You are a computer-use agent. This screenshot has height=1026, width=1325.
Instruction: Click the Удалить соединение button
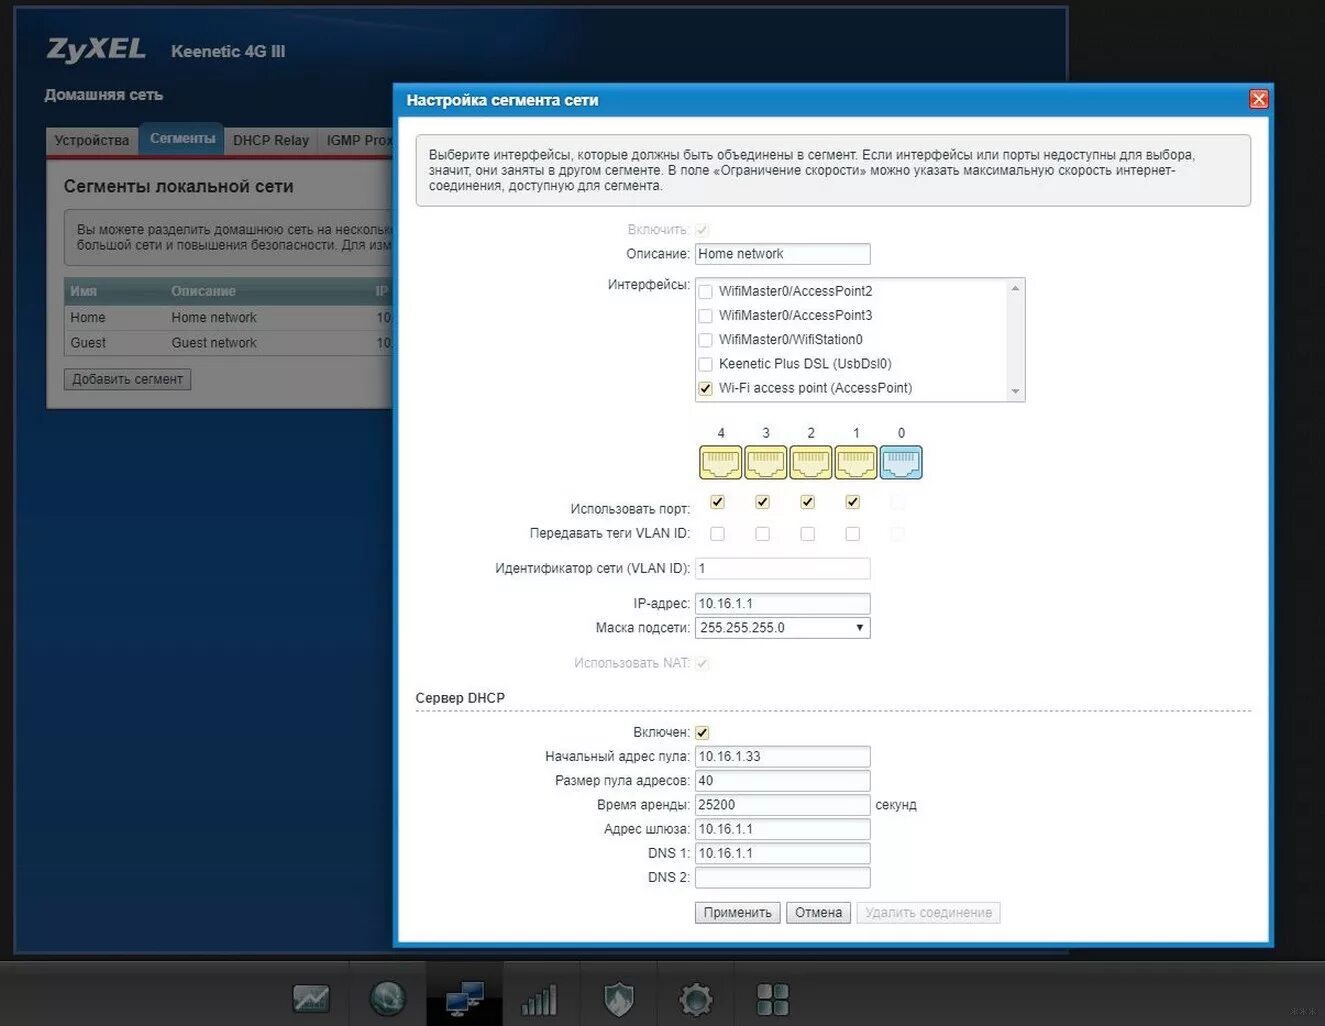click(928, 913)
